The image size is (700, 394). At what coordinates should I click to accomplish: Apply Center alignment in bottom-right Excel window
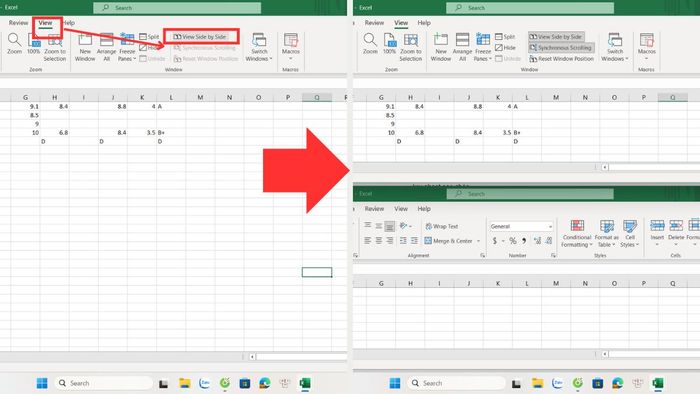[x=378, y=241]
